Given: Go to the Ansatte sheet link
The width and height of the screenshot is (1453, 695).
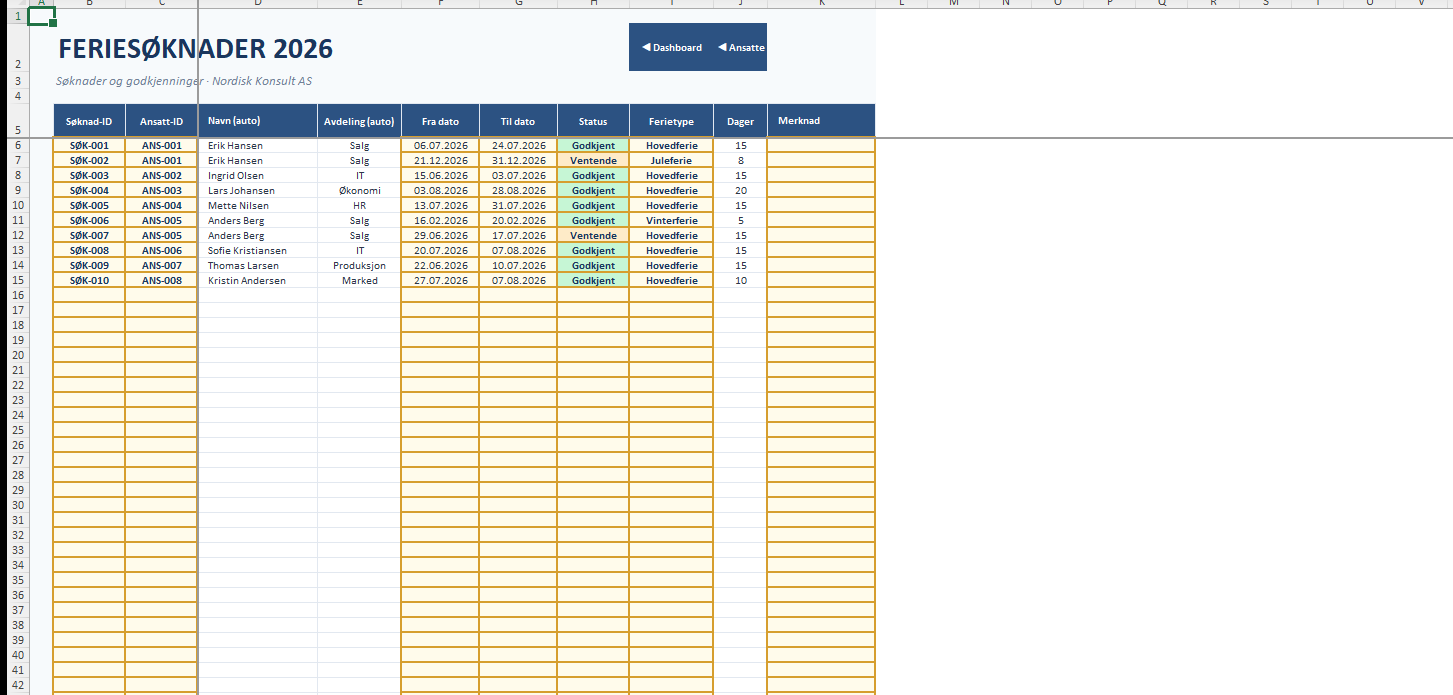Looking at the screenshot, I should (x=742, y=48).
